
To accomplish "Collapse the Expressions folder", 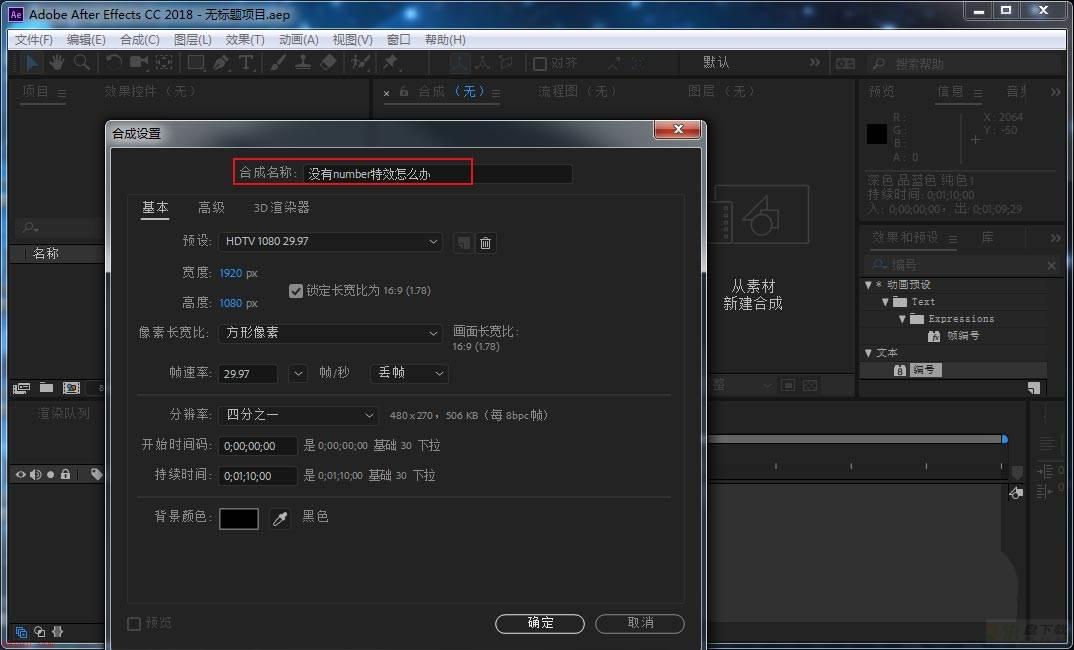I will 903,319.
